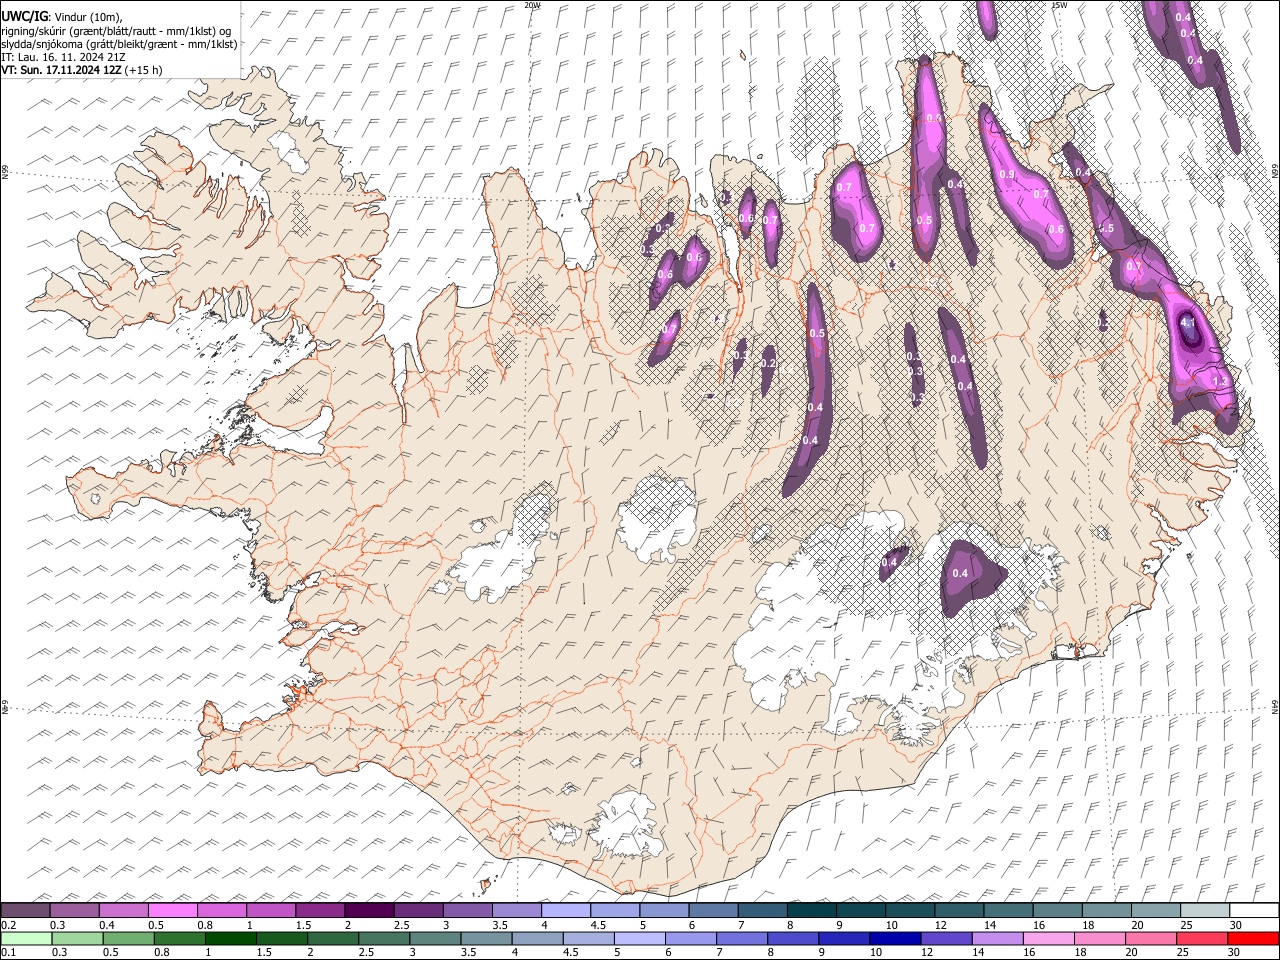Screen dimensions: 1280x960
Task: Select the rain scale swatch between 2 and 2.5
Action: tap(332, 938)
